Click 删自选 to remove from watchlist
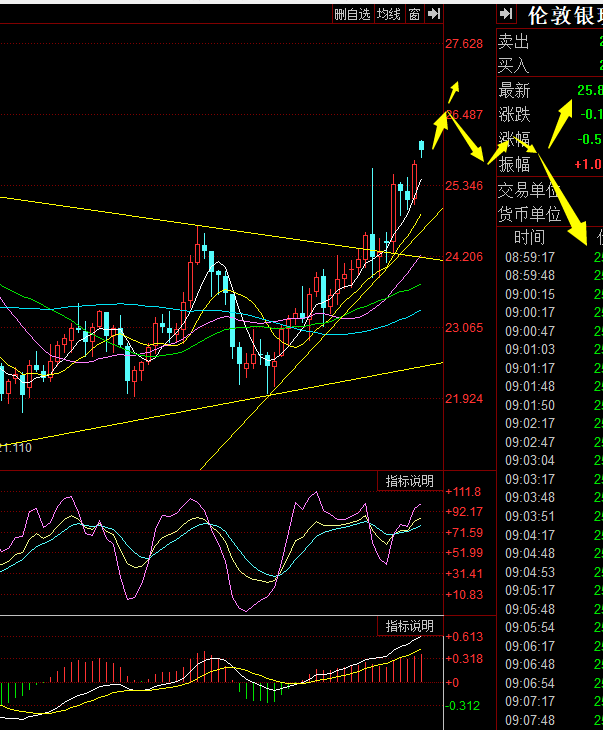Viewport: 603px width, 730px height. [x=353, y=14]
